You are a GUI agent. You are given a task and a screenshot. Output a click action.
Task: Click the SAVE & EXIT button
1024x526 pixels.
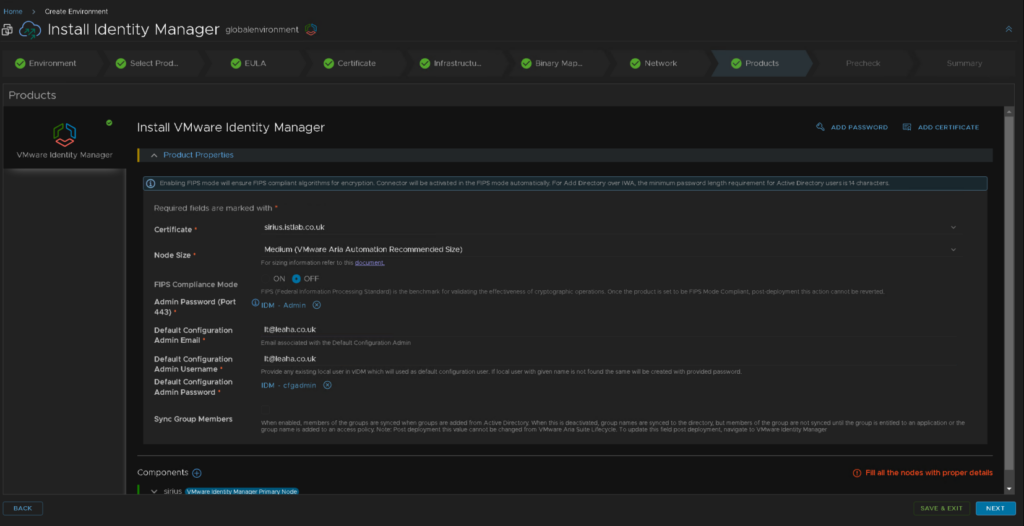tap(942, 508)
